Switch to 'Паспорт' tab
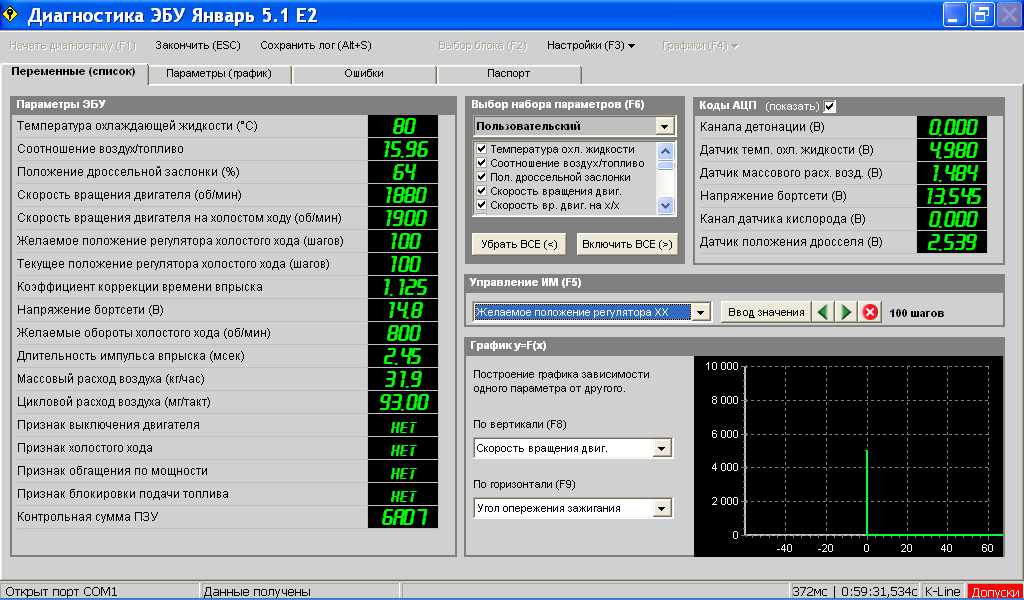 pos(508,74)
